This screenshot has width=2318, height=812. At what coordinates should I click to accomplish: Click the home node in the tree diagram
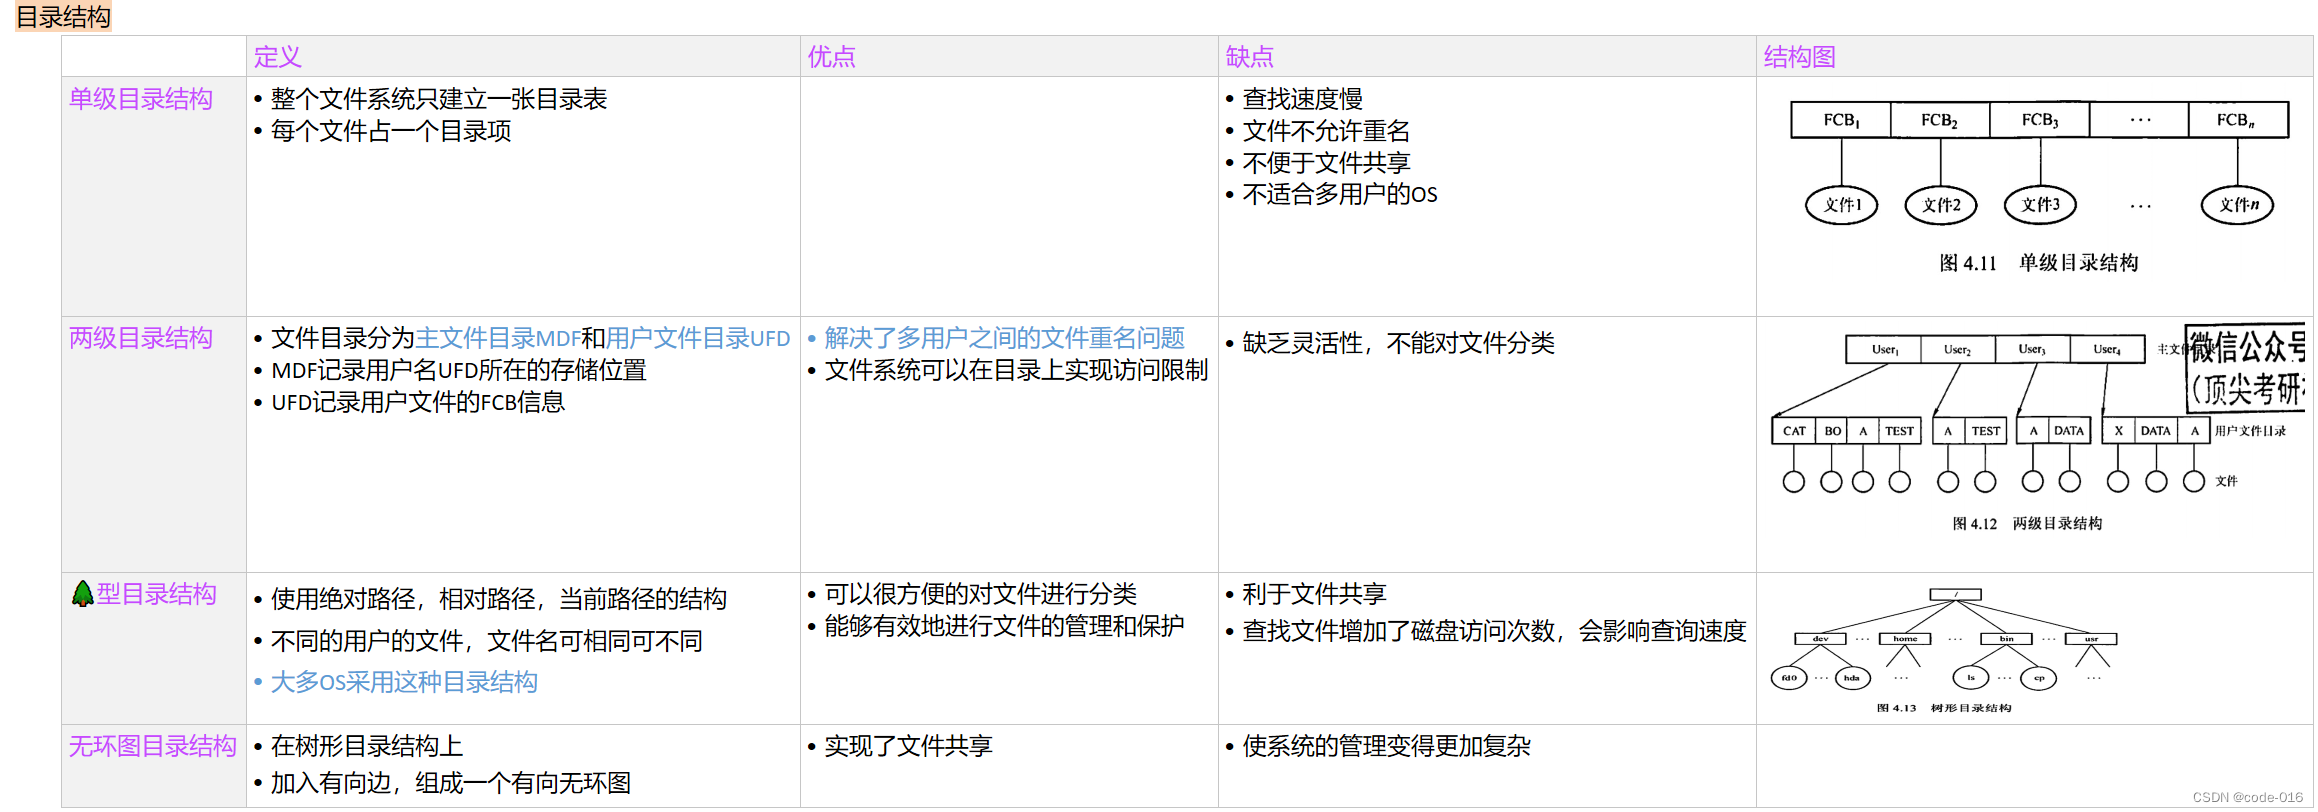click(1905, 639)
